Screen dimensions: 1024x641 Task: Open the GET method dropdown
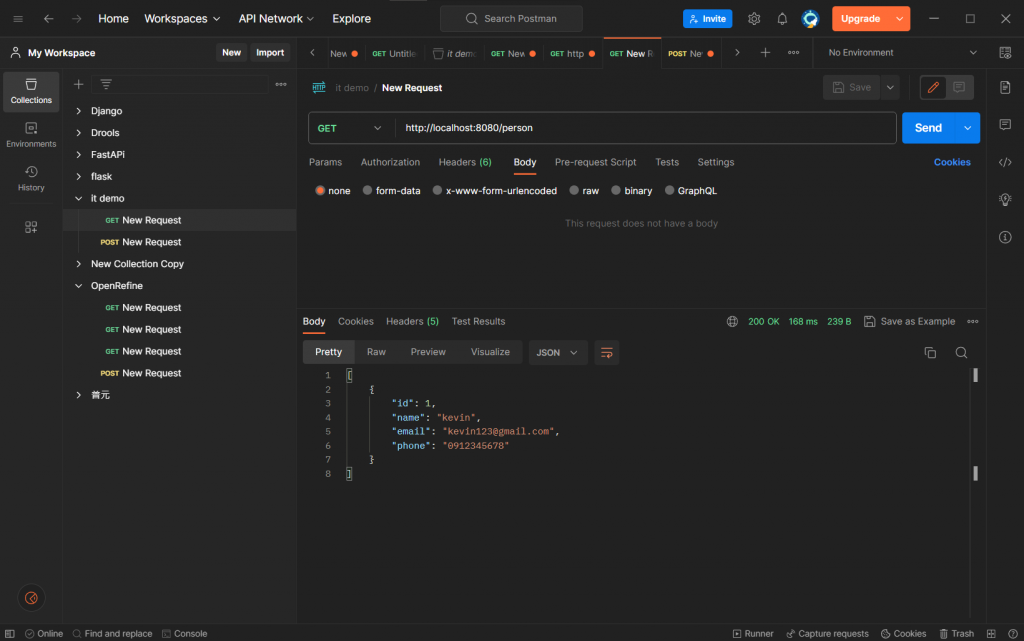(351, 128)
